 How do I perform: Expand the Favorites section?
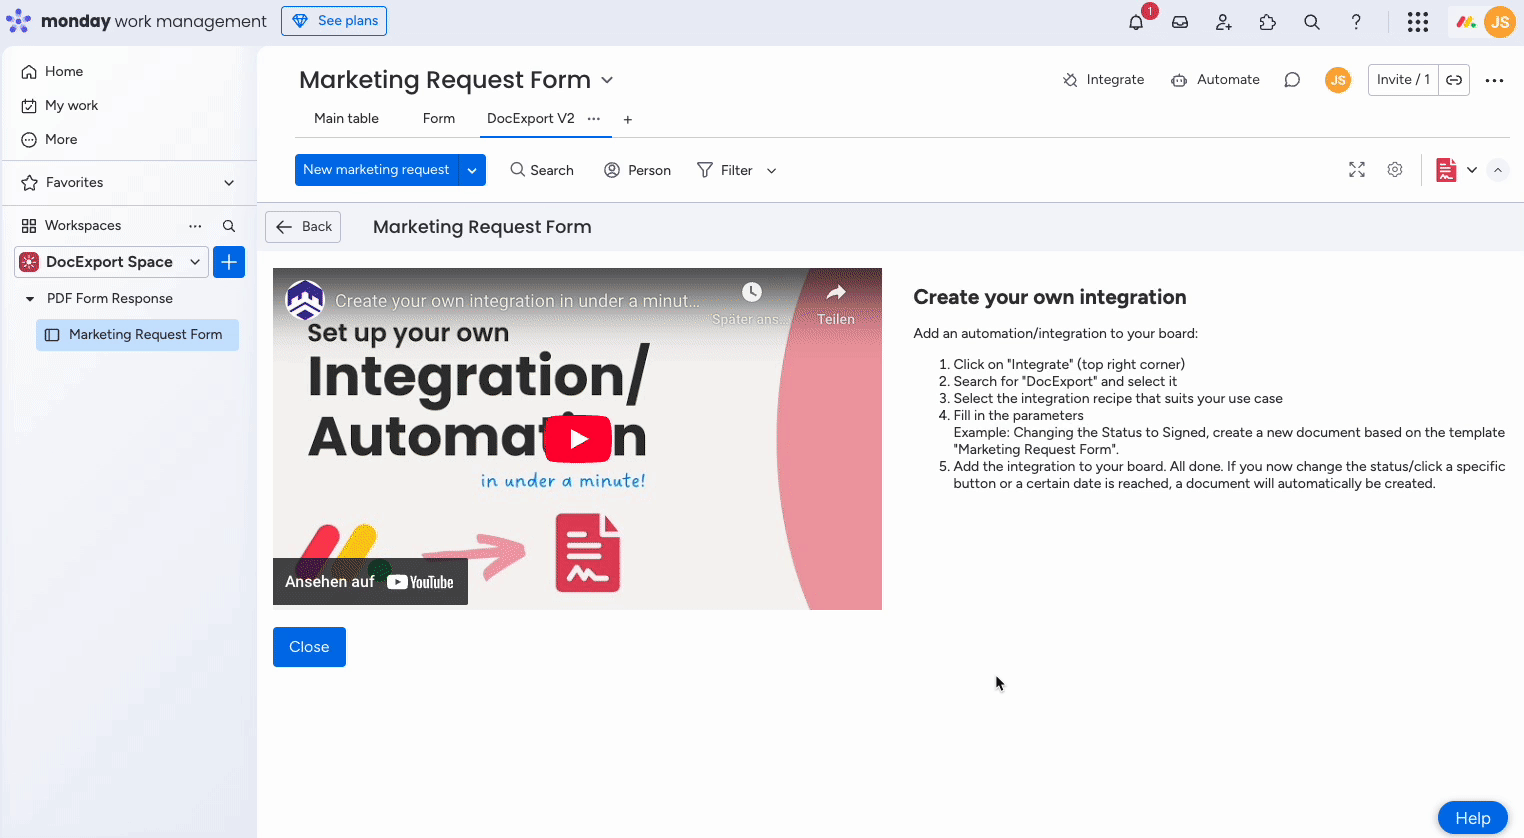pyautogui.click(x=229, y=183)
